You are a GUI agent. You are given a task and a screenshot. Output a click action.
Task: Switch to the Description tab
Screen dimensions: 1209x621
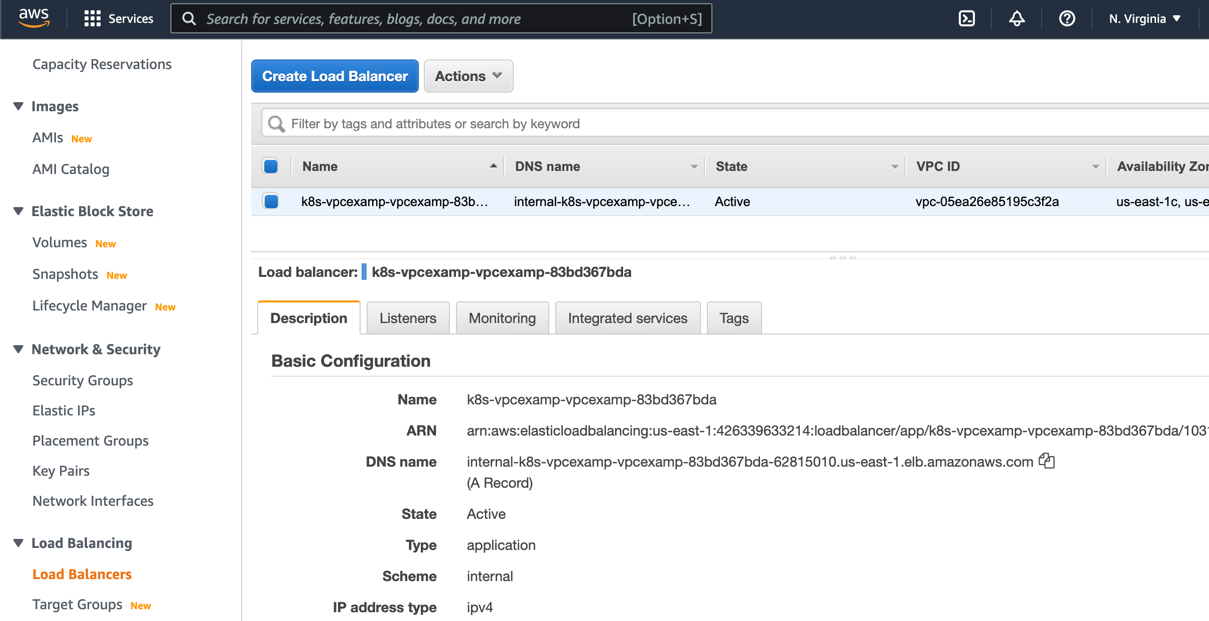(x=309, y=318)
